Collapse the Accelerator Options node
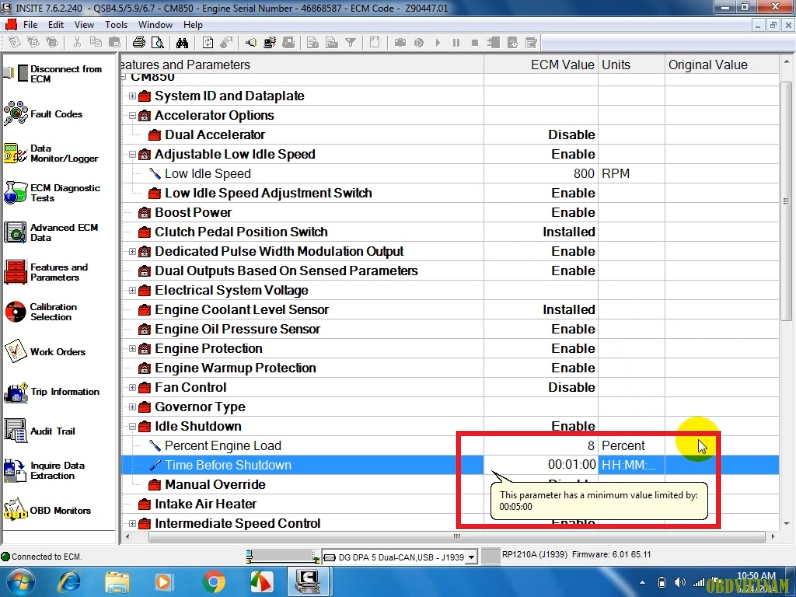This screenshot has height=597, width=796. coord(133,116)
